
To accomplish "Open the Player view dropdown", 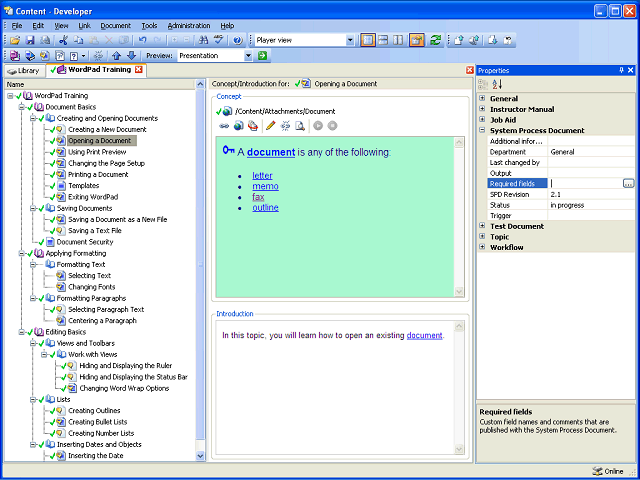I will [x=350, y=40].
